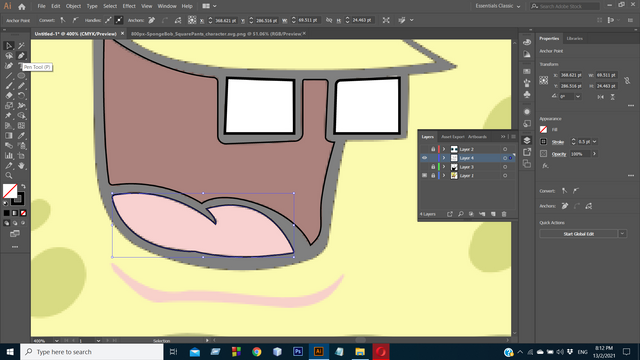
Task: Open Edit Toolbar three-dots button
Action: click(x=15, y=247)
